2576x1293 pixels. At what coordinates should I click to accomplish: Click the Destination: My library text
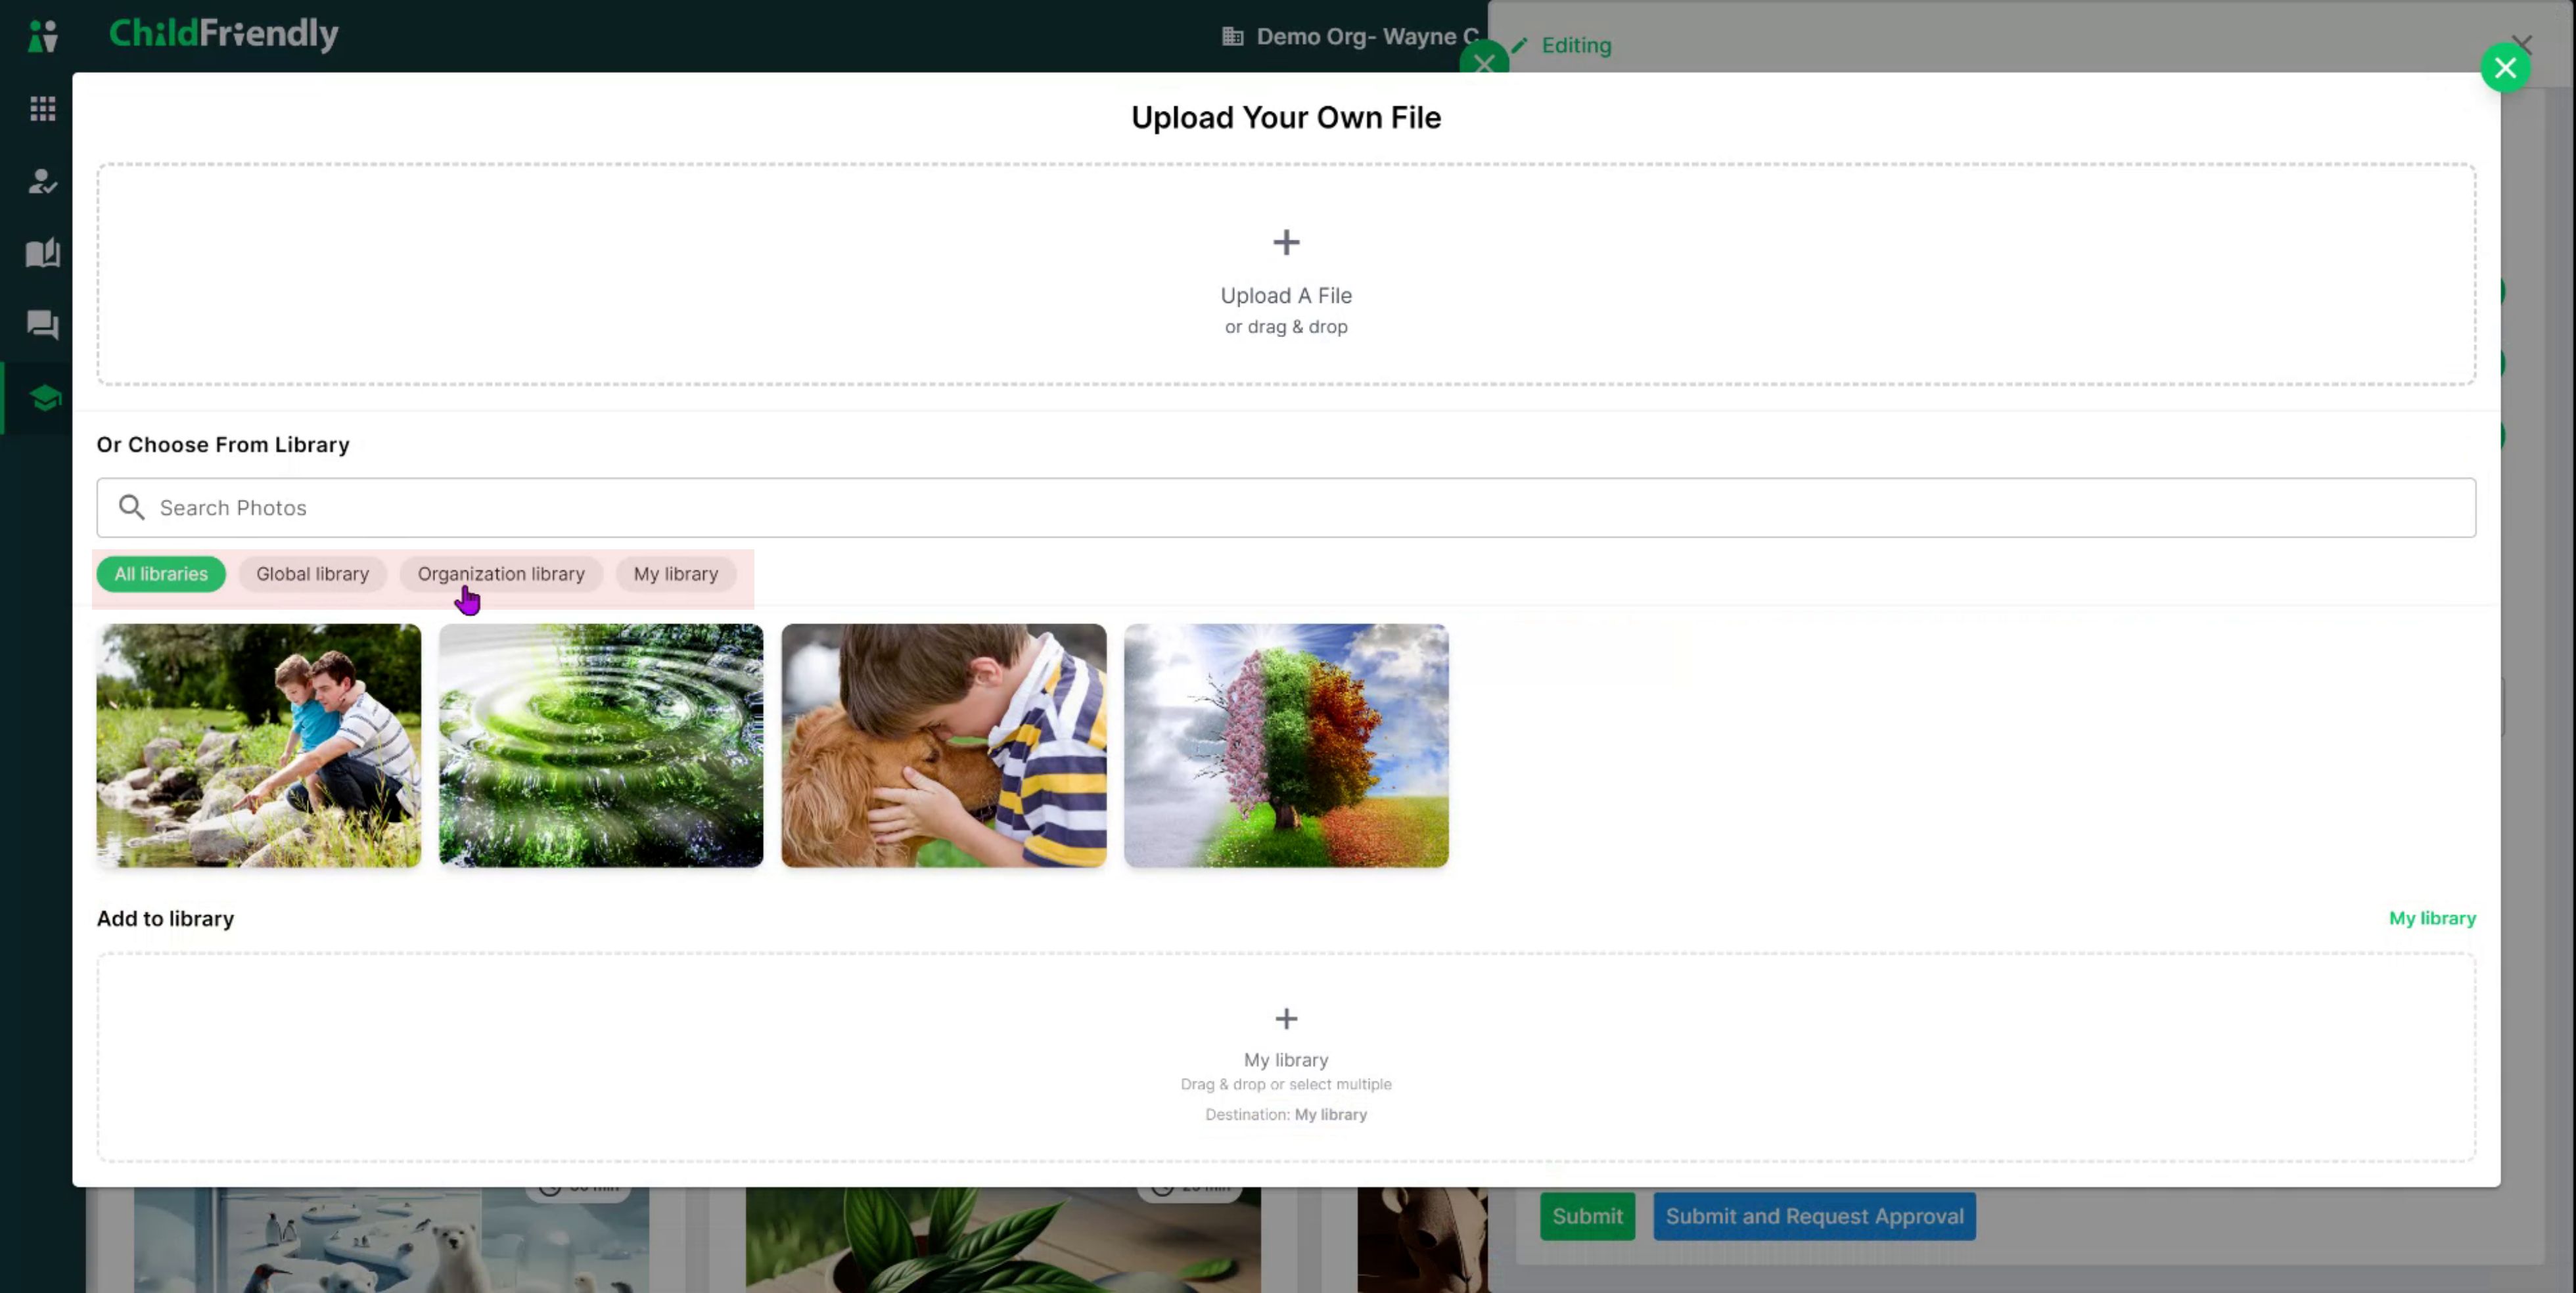[1286, 1114]
